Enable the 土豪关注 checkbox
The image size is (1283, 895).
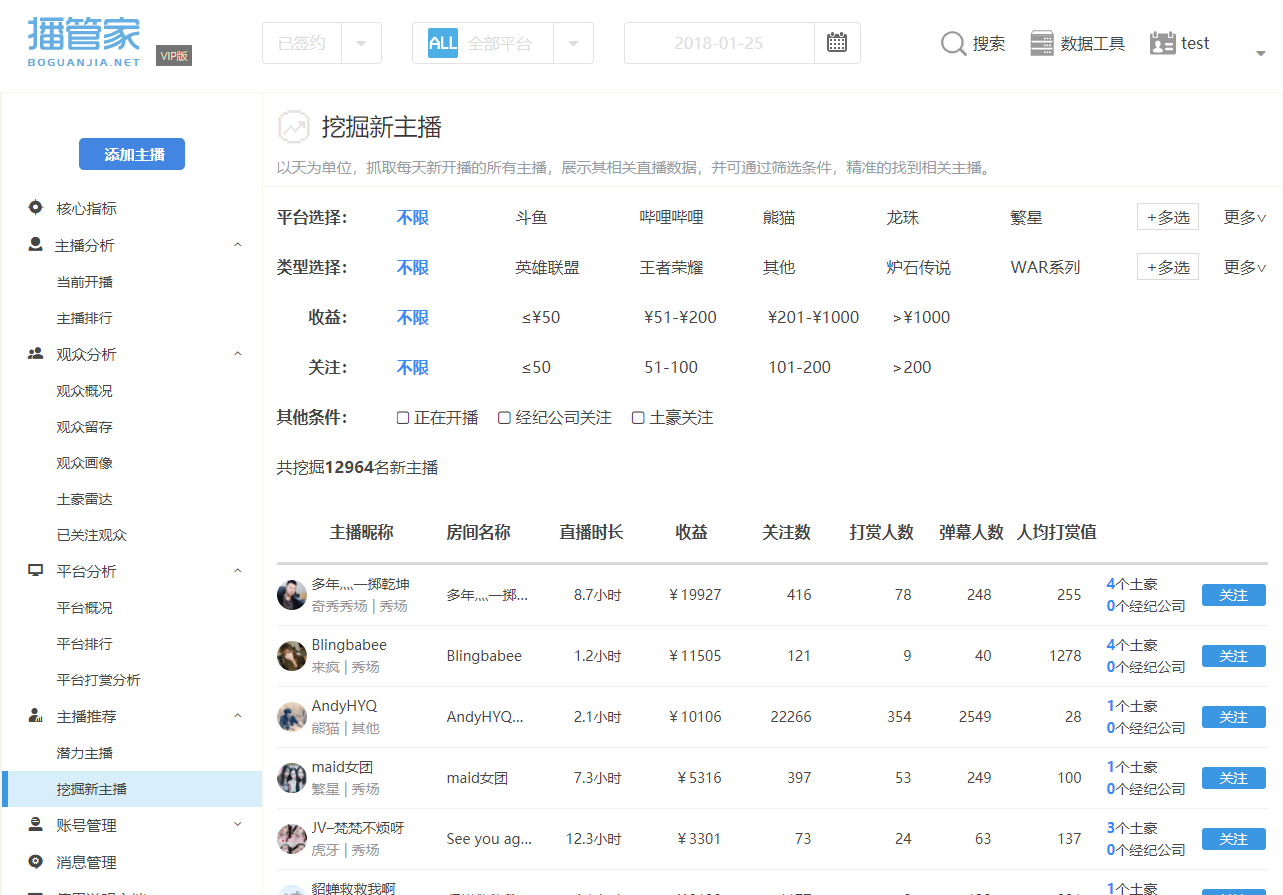(638, 418)
